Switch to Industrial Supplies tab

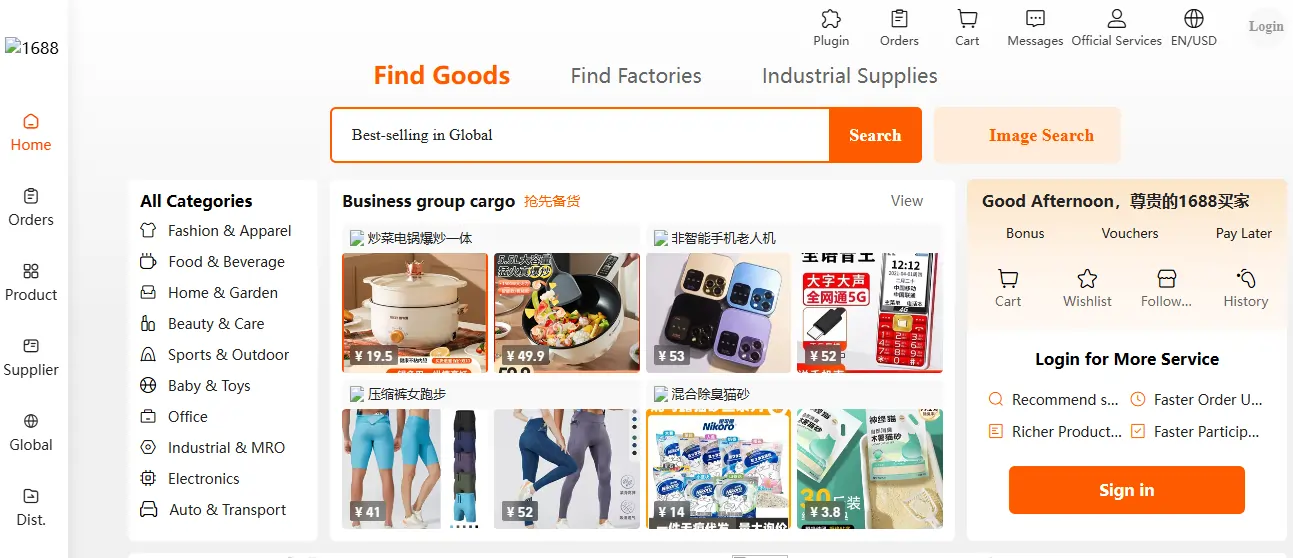click(849, 76)
